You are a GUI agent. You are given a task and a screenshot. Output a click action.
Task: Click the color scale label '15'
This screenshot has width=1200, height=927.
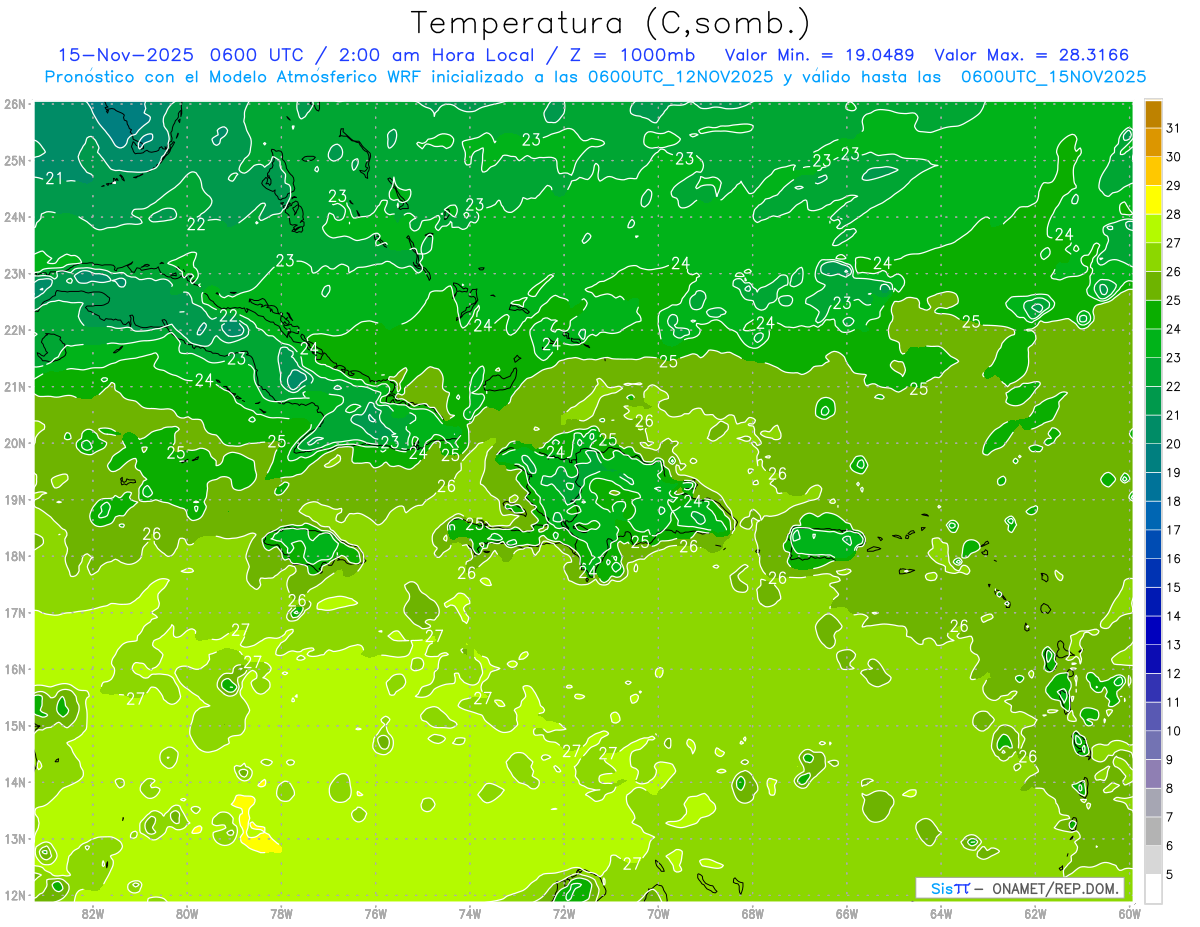pos(1174,587)
